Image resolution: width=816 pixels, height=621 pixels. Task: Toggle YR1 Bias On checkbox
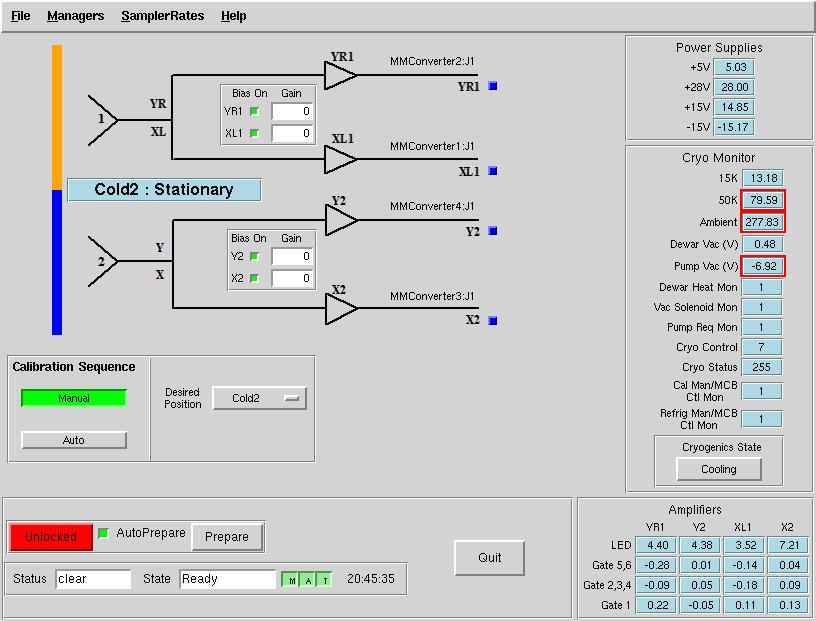point(254,111)
